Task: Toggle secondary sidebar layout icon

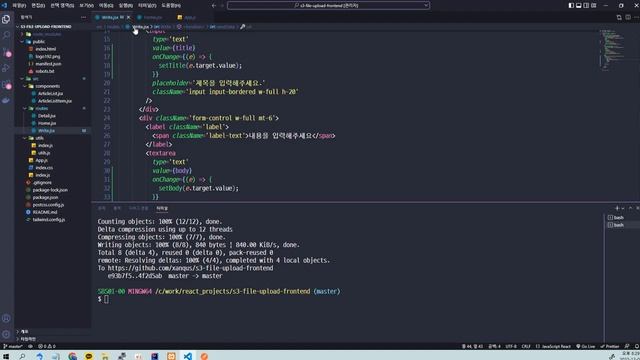Action: coord(586,5)
